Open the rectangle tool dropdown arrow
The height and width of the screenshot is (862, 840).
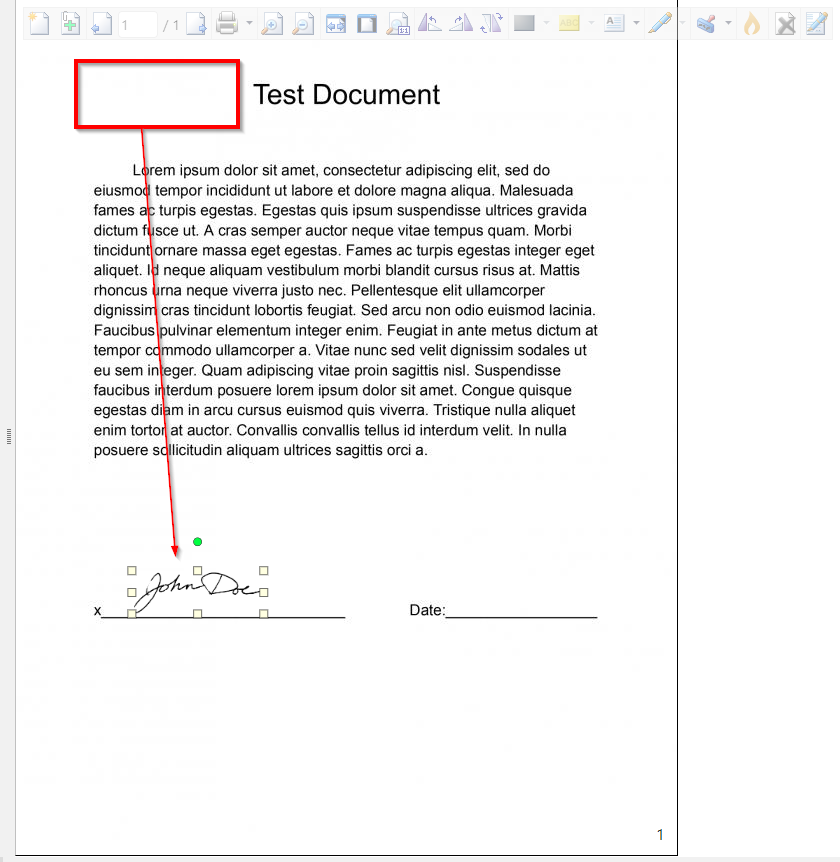[x=546, y=23]
